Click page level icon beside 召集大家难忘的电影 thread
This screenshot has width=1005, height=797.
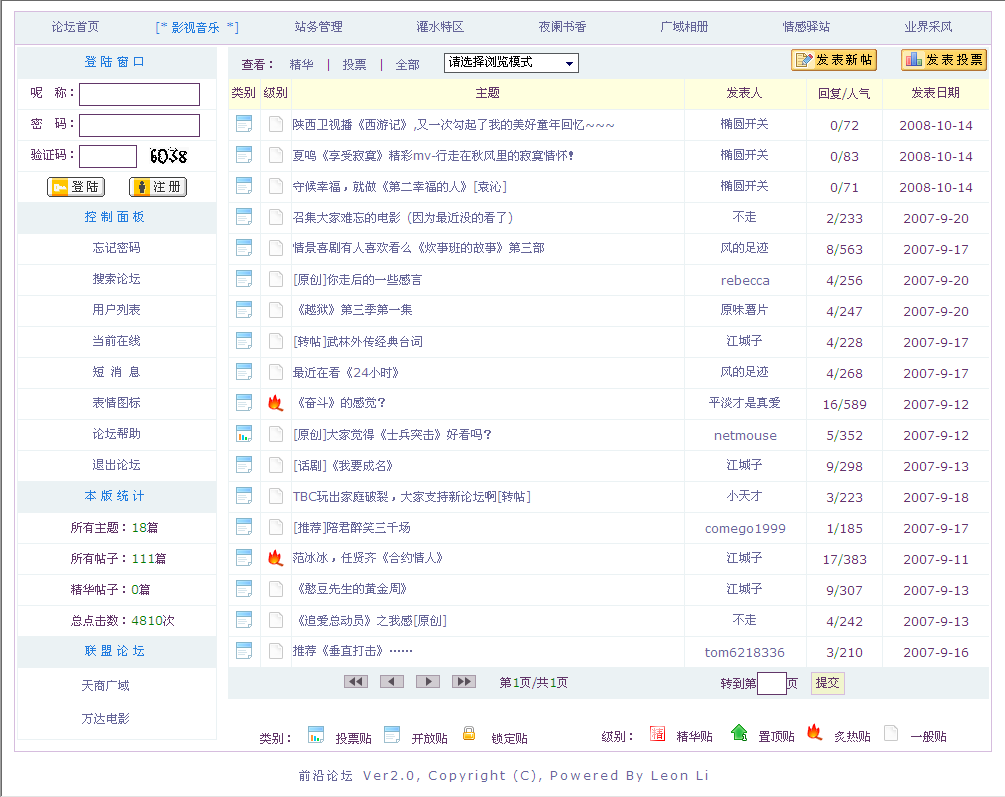pyautogui.click(x=276, y=217)
